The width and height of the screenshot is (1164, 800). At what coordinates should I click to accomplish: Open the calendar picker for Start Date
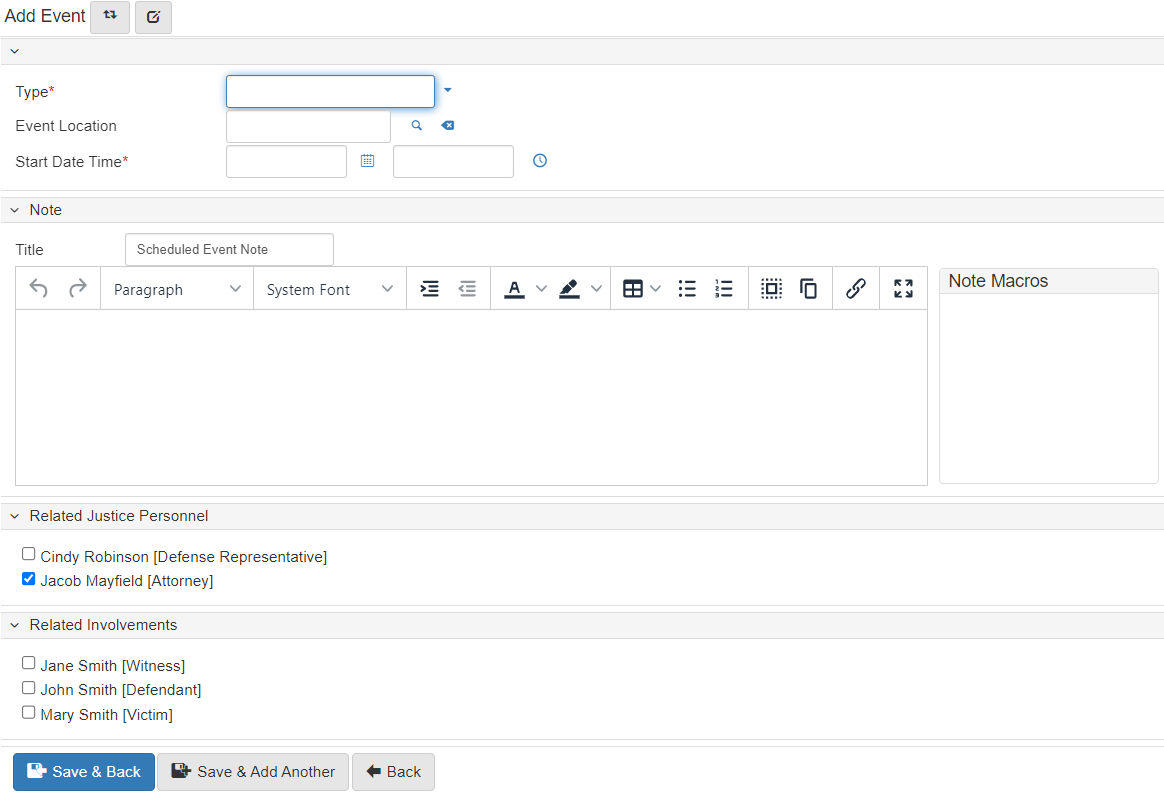tap(367, 161)
